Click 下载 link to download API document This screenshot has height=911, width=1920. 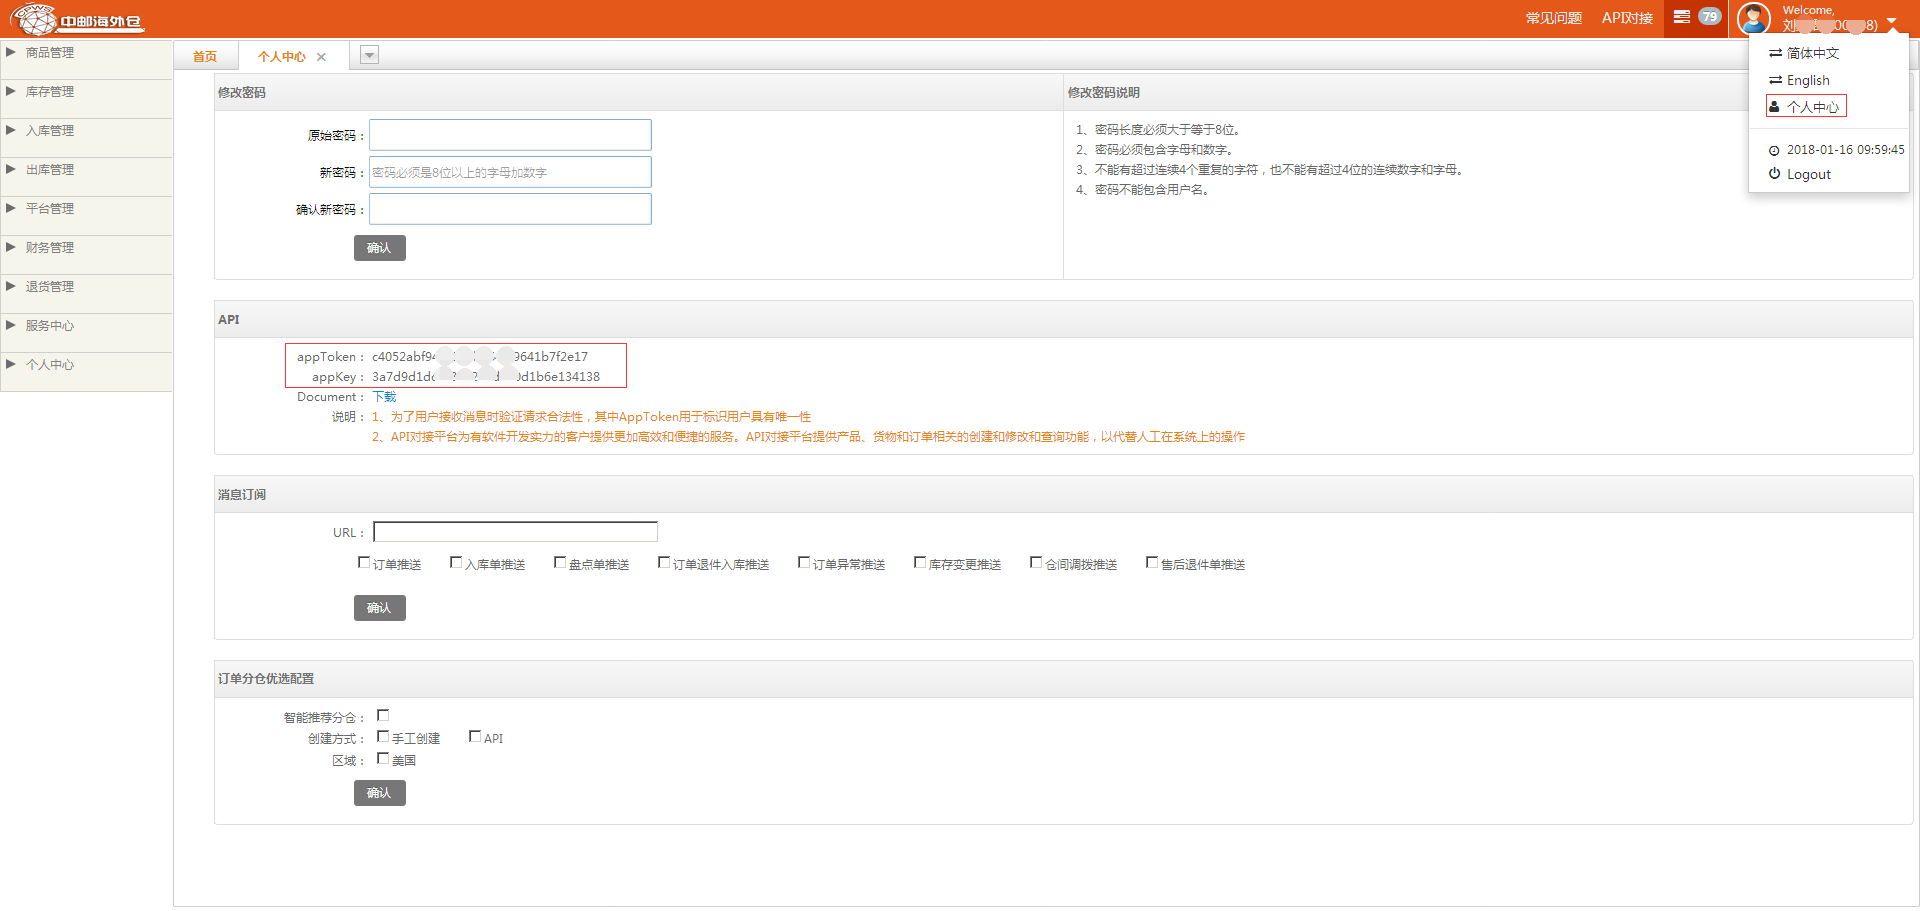click(384, 397)
